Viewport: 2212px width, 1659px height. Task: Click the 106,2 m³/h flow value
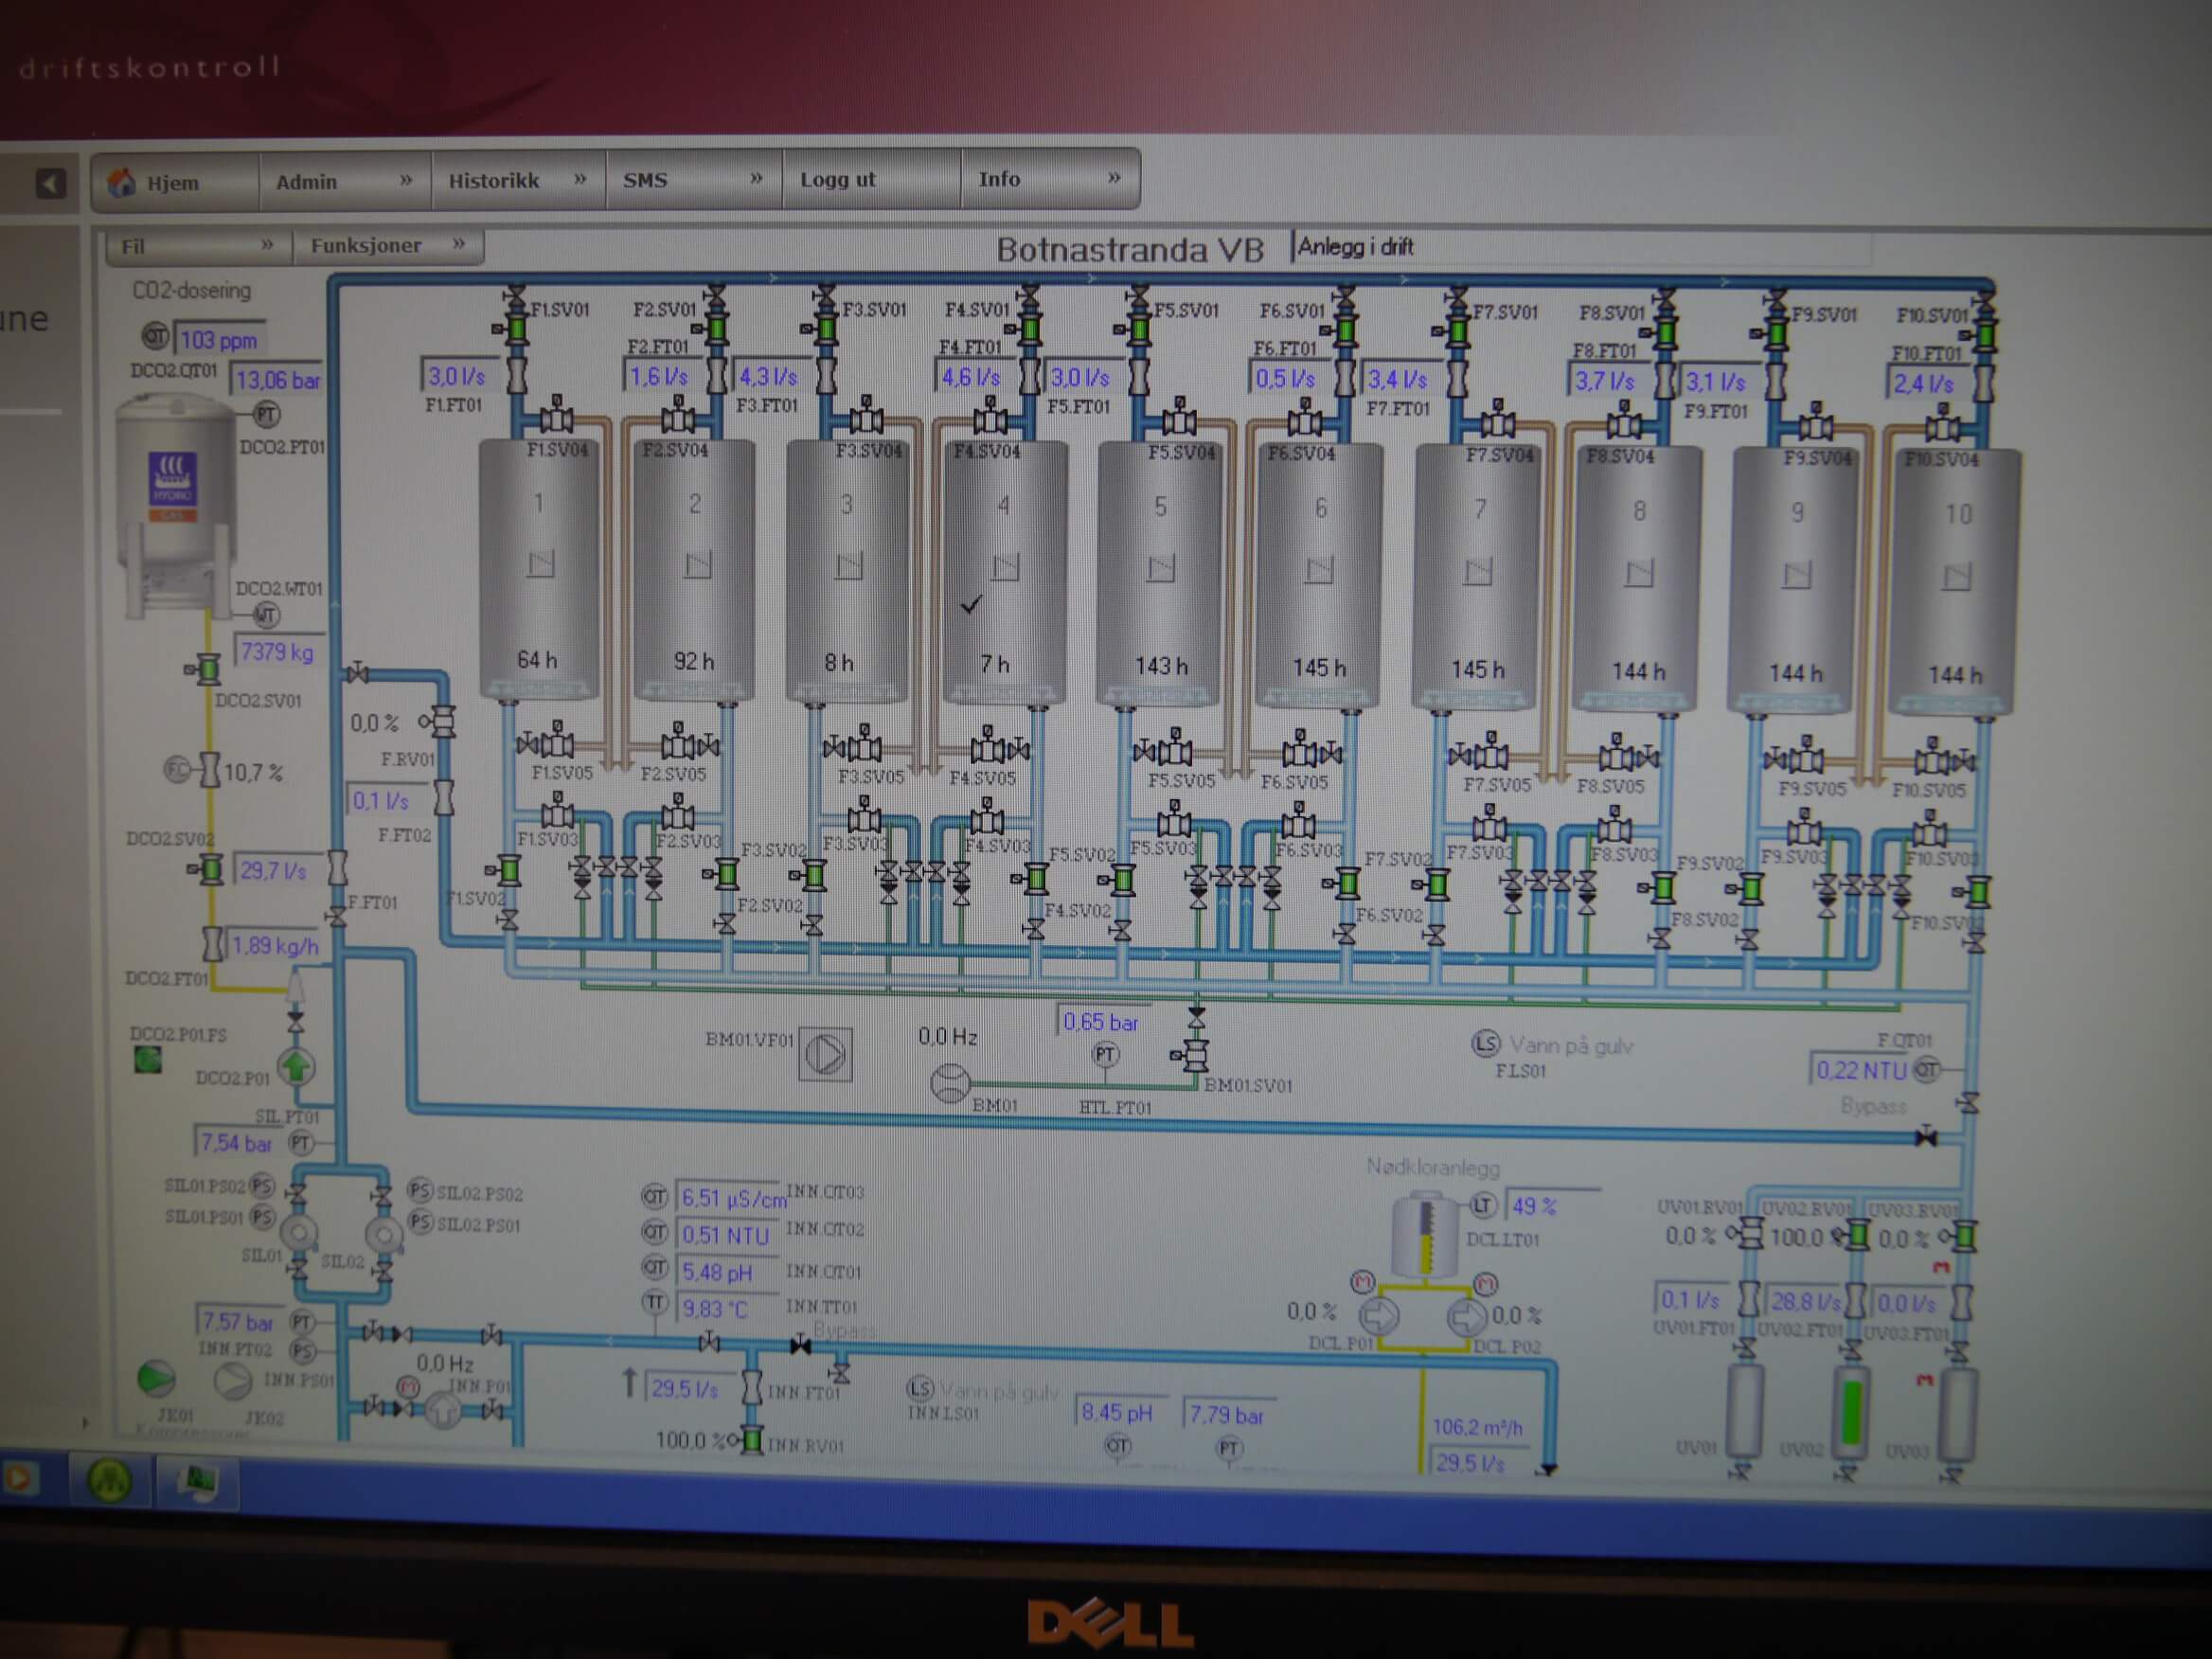[1477, 1427]
